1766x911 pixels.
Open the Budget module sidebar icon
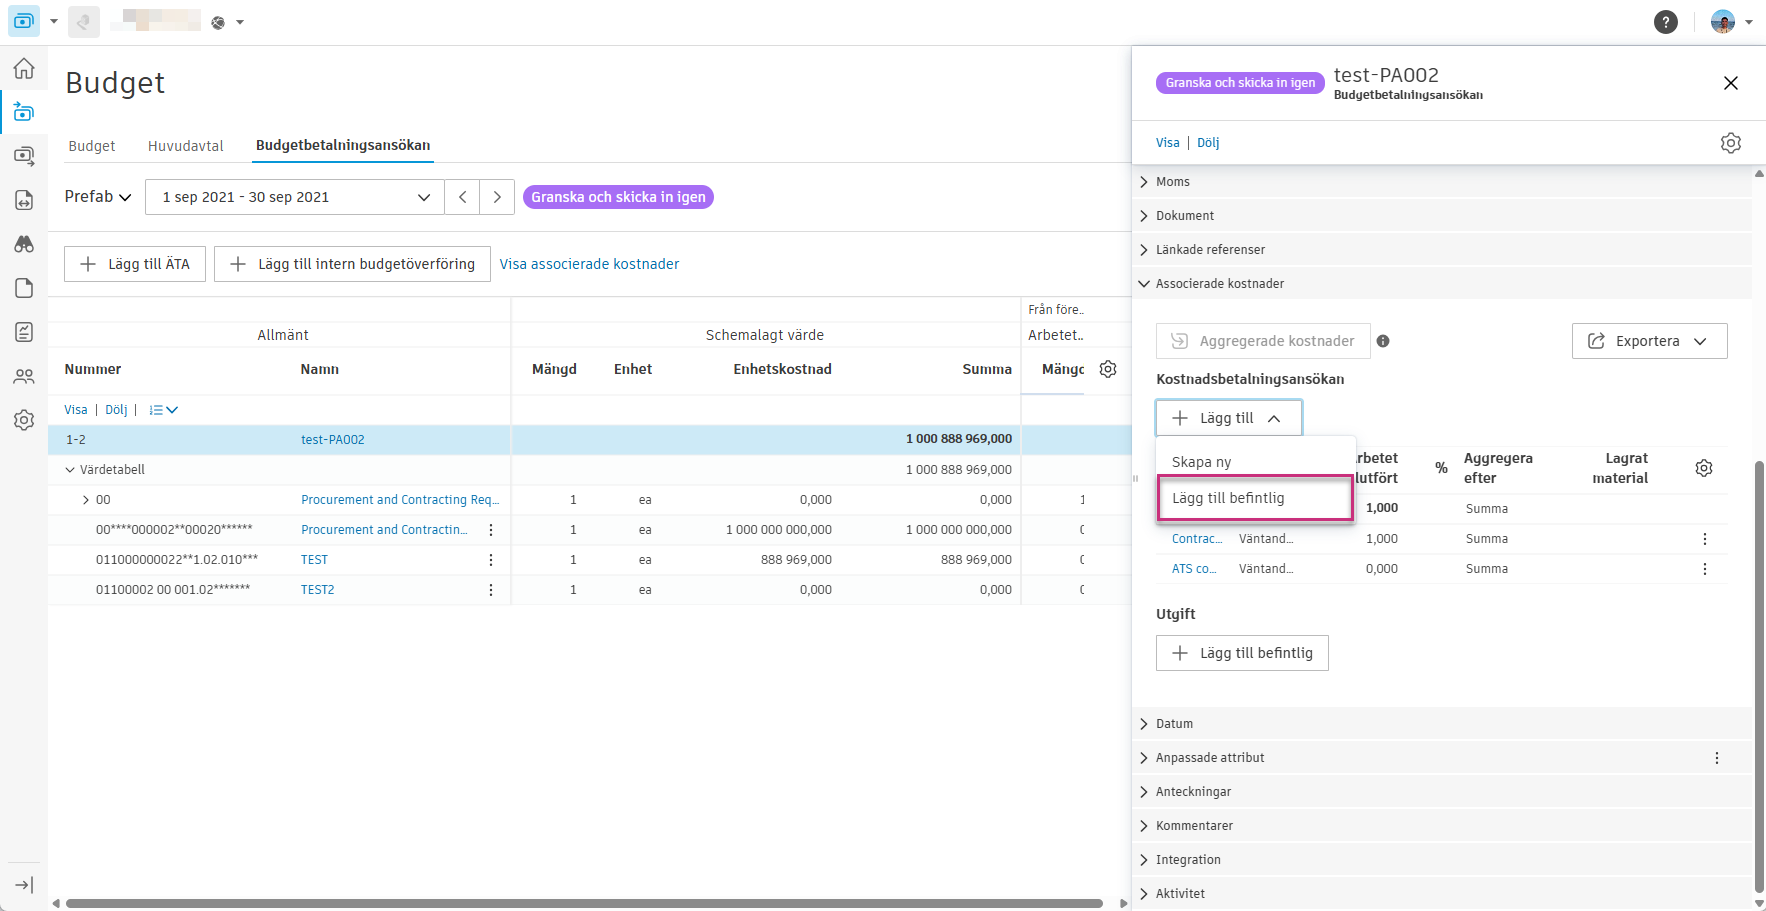click(24, 112)
